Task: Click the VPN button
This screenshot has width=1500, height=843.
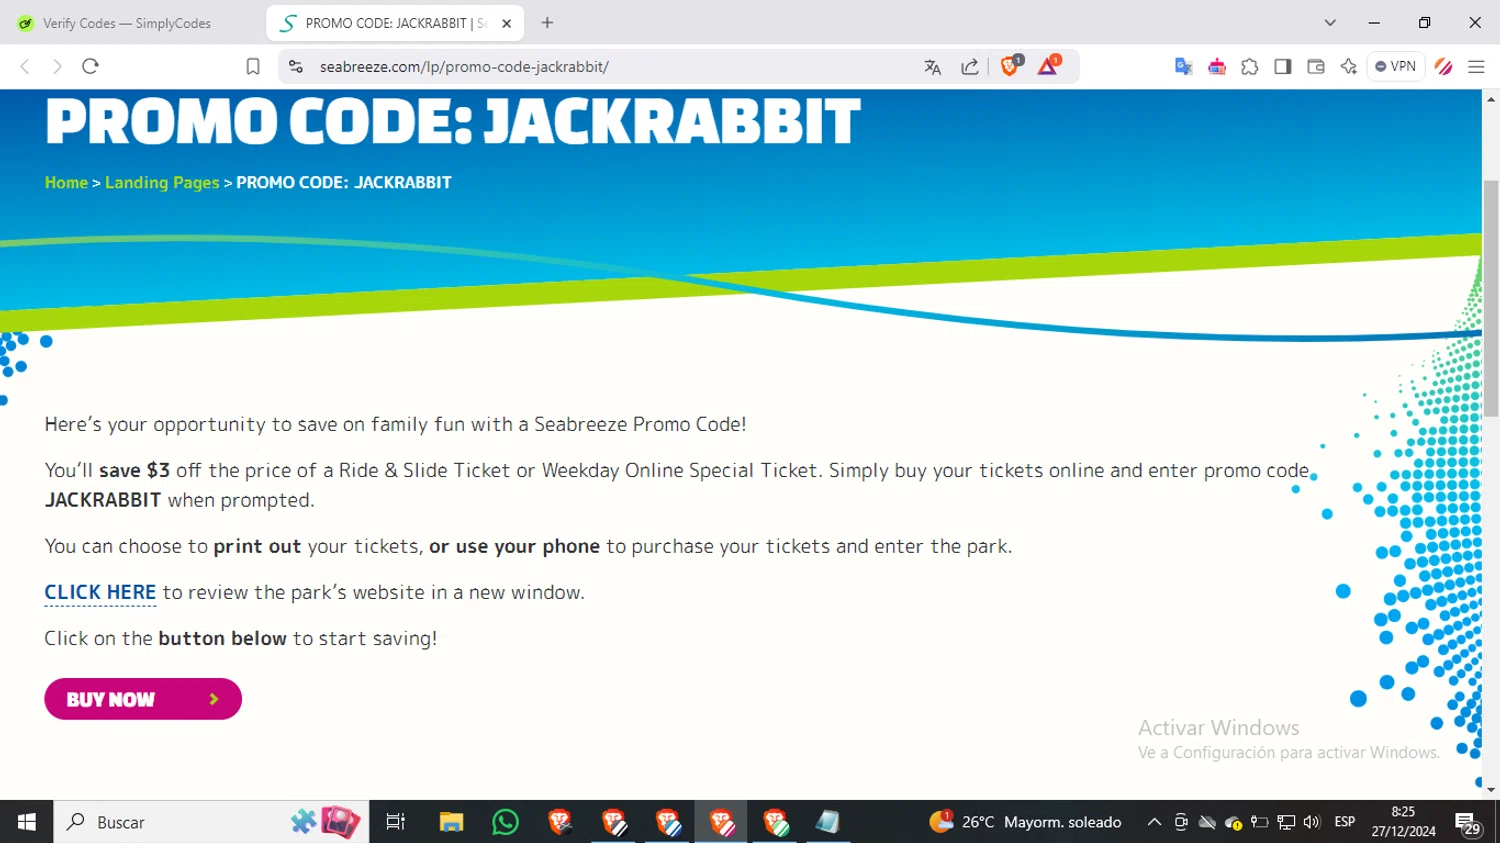Action: 1396,66
